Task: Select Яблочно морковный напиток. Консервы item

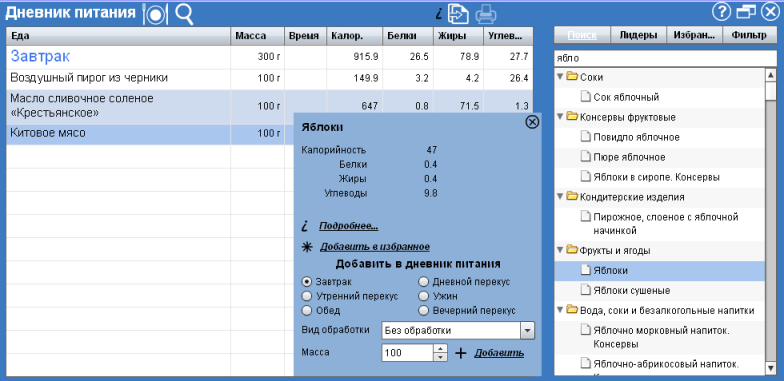Action: point(660,337)
